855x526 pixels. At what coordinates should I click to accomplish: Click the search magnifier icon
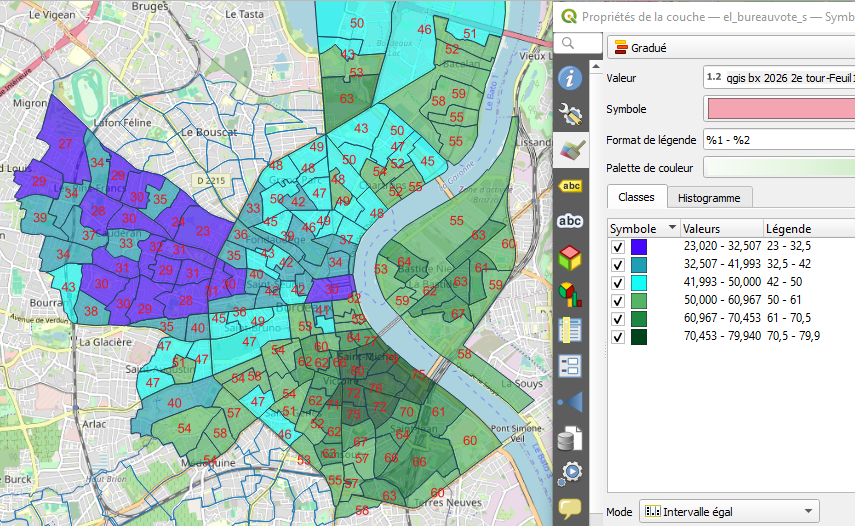[568, 43]
